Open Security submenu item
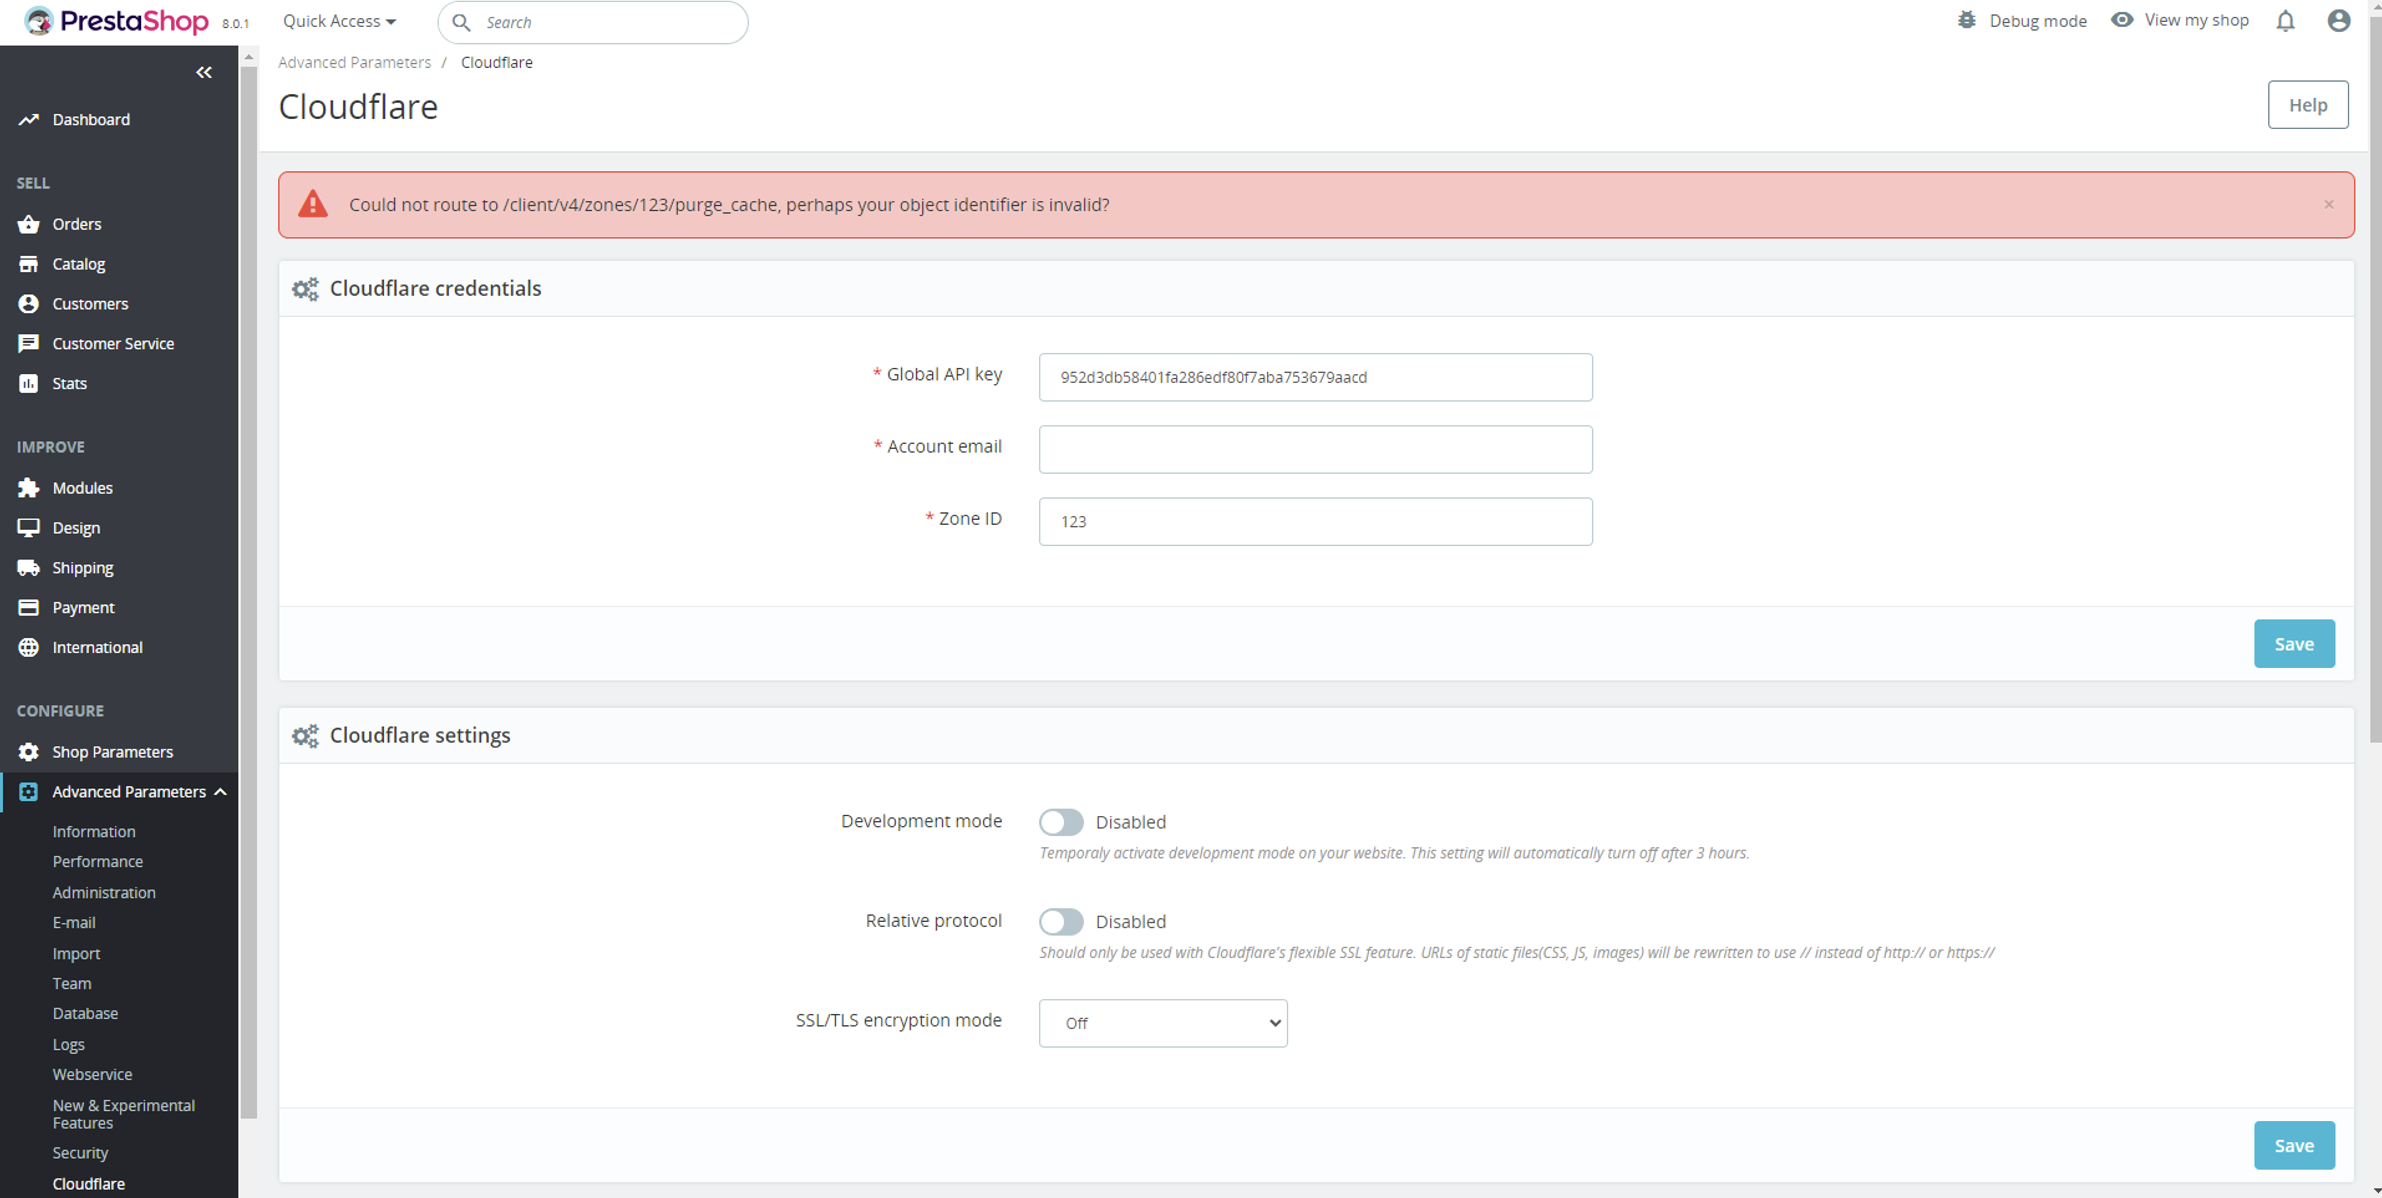Viewport: 2382px width, 1198px height. (x=80, y=1153)
